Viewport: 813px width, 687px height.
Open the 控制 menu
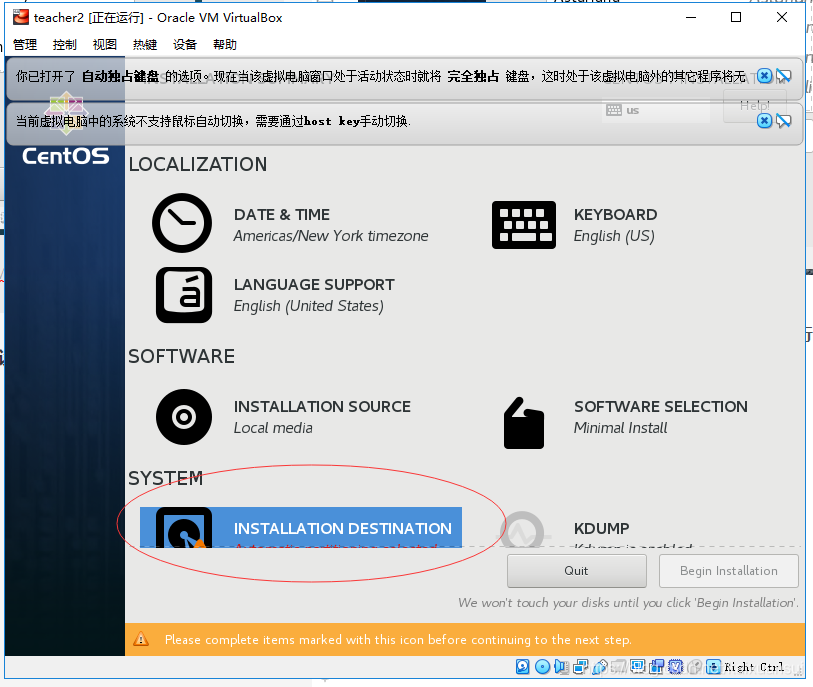65,45
